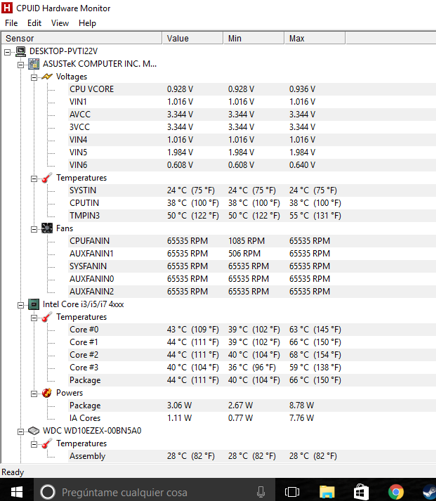This screenshot has width=436, height=501.
Task: Click the Intel Core processor chip icon
Action: (x=34, y=304)
